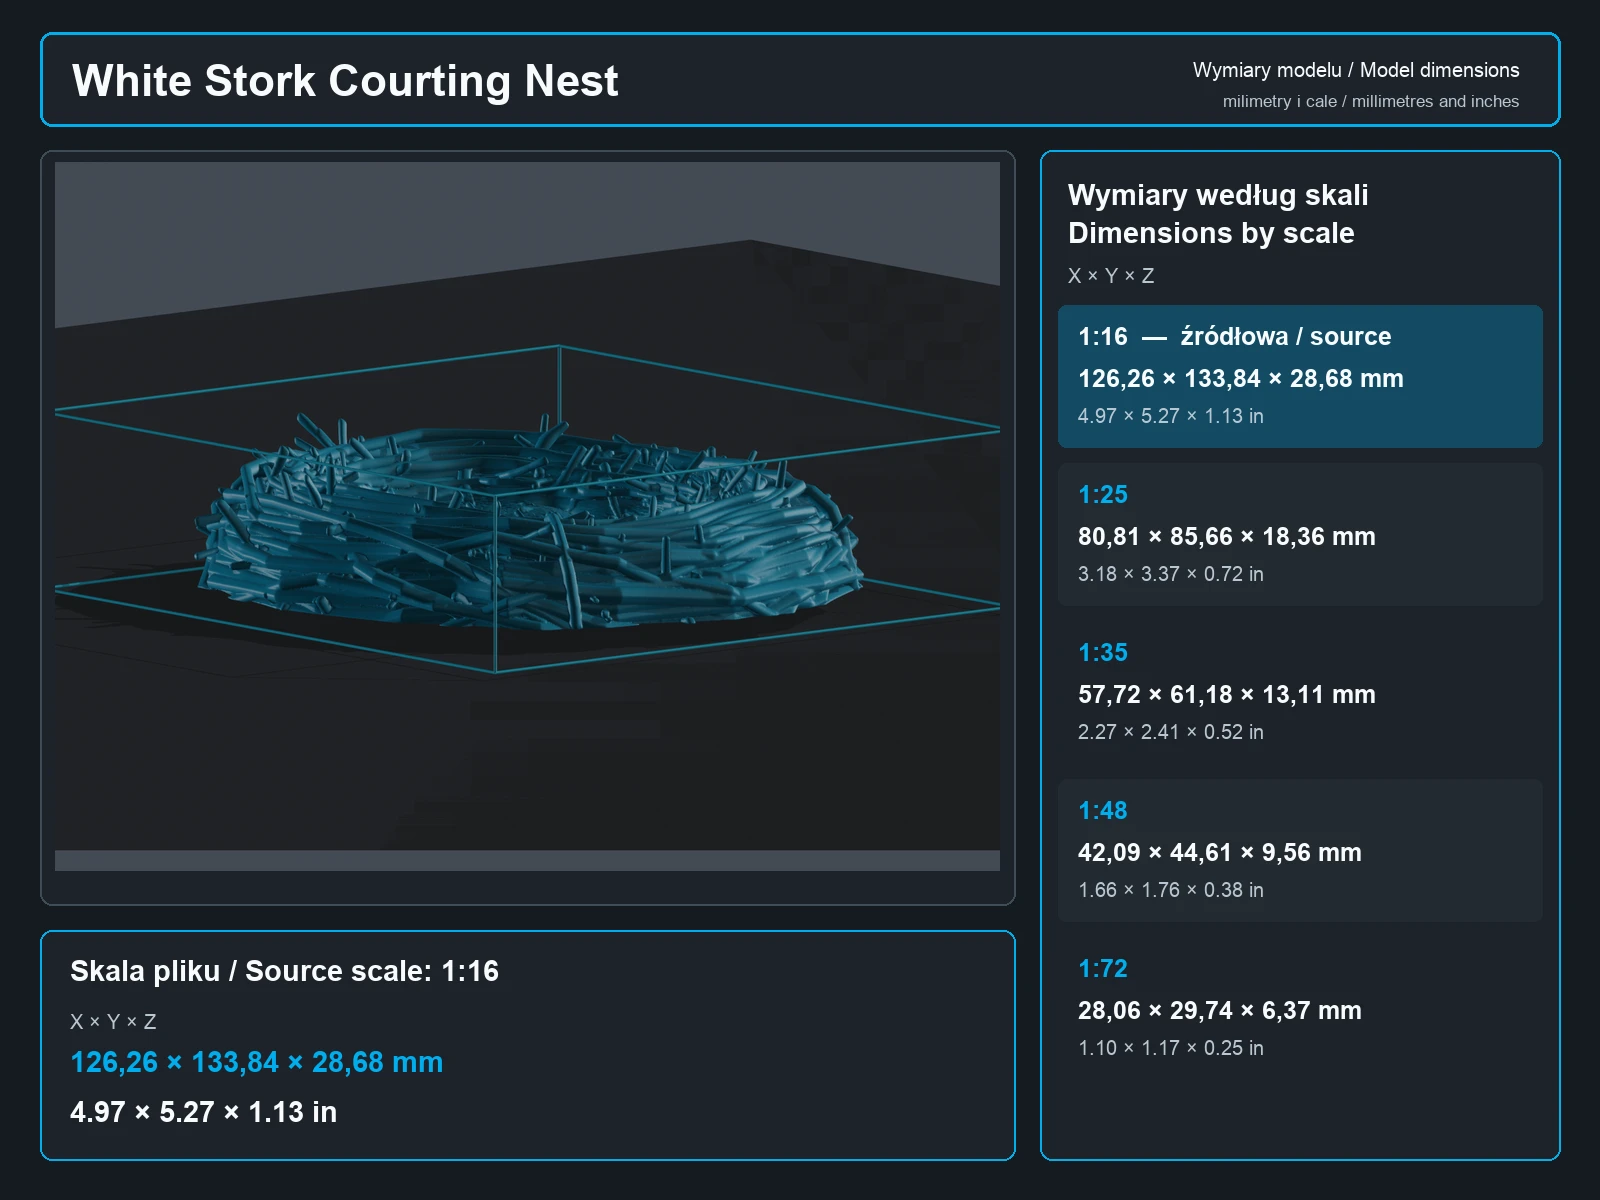Click the 42,09 × 44,61 × 9,56 mm dimensions

1219,853
